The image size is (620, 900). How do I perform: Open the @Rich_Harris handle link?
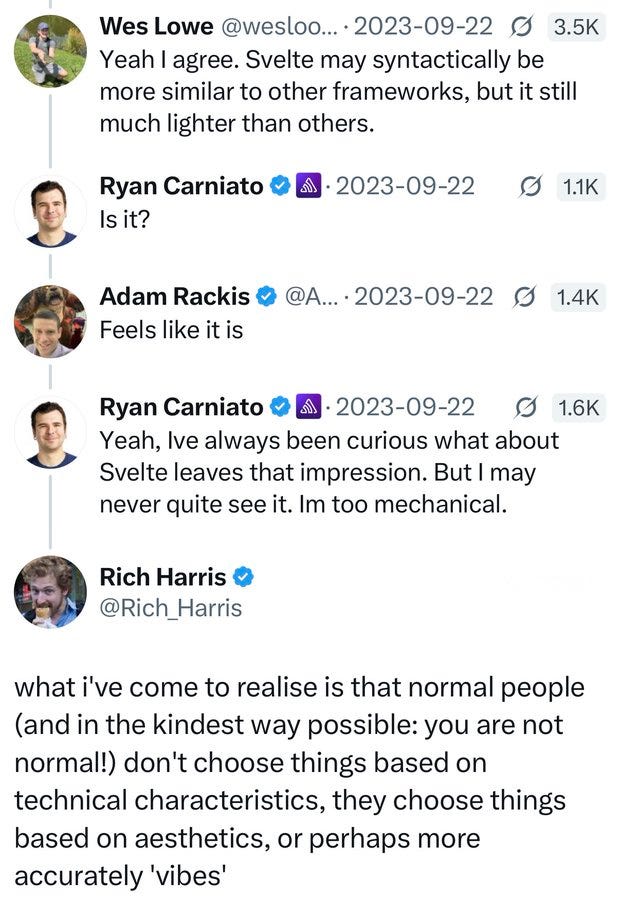(x=170, y=608)
